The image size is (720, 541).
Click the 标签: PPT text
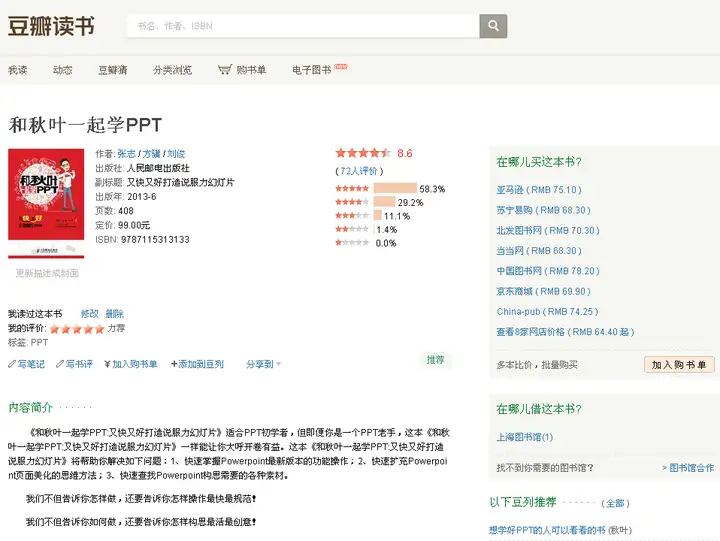(x=28, y=342)
